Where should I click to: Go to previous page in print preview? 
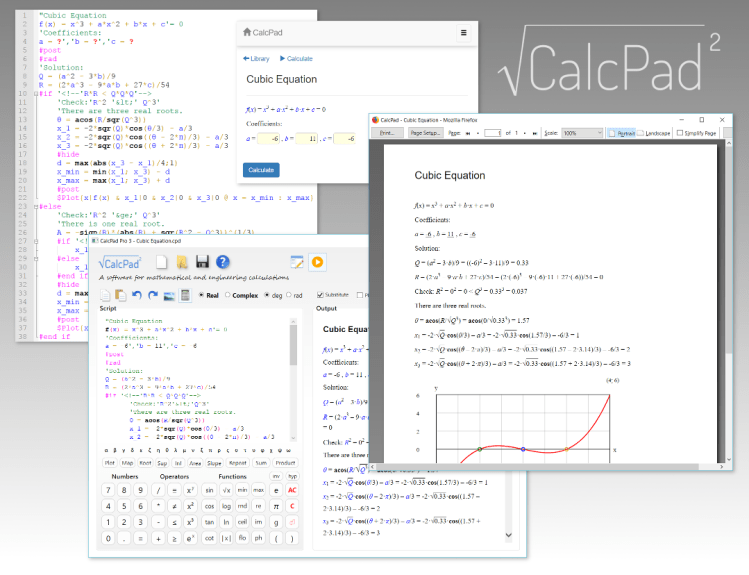click(x=478, y=133)
